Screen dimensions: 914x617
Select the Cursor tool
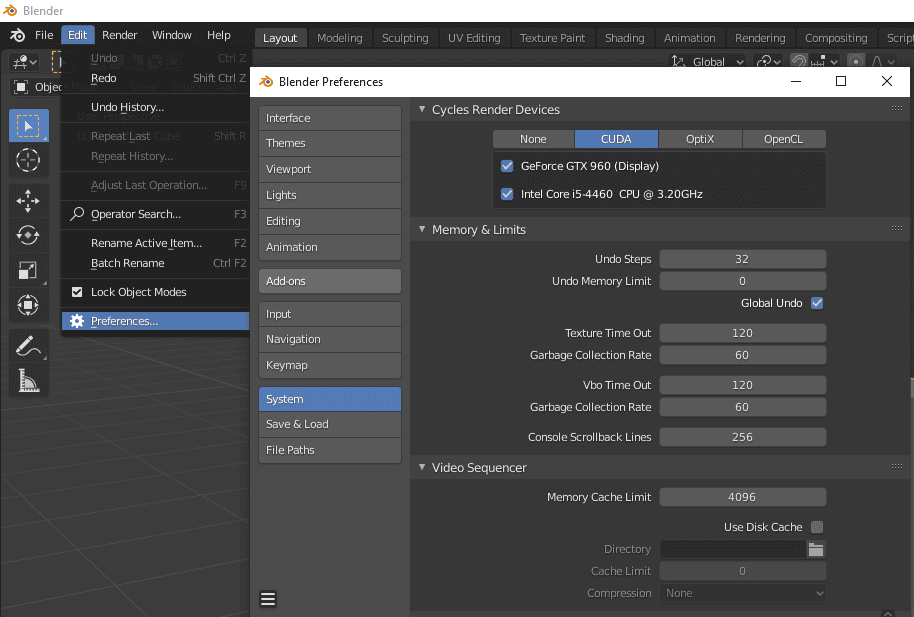(28, 160)
